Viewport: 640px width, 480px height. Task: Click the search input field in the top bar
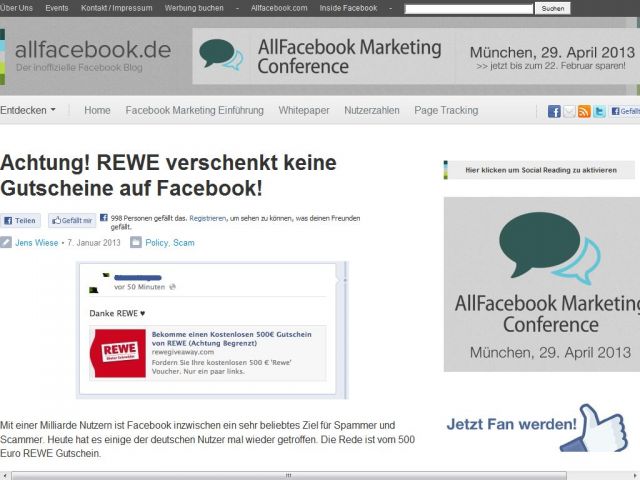(x=468, y=9)
